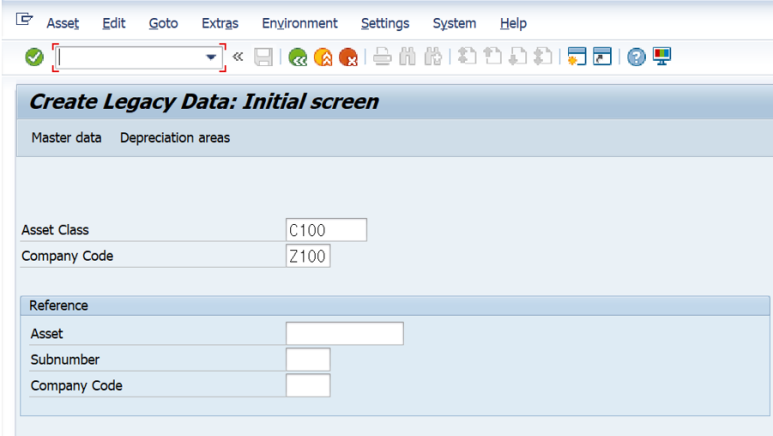This screenshot has height=436, width=773.
Task: Click the Company Code field with Z100
Action: [308, 256]
